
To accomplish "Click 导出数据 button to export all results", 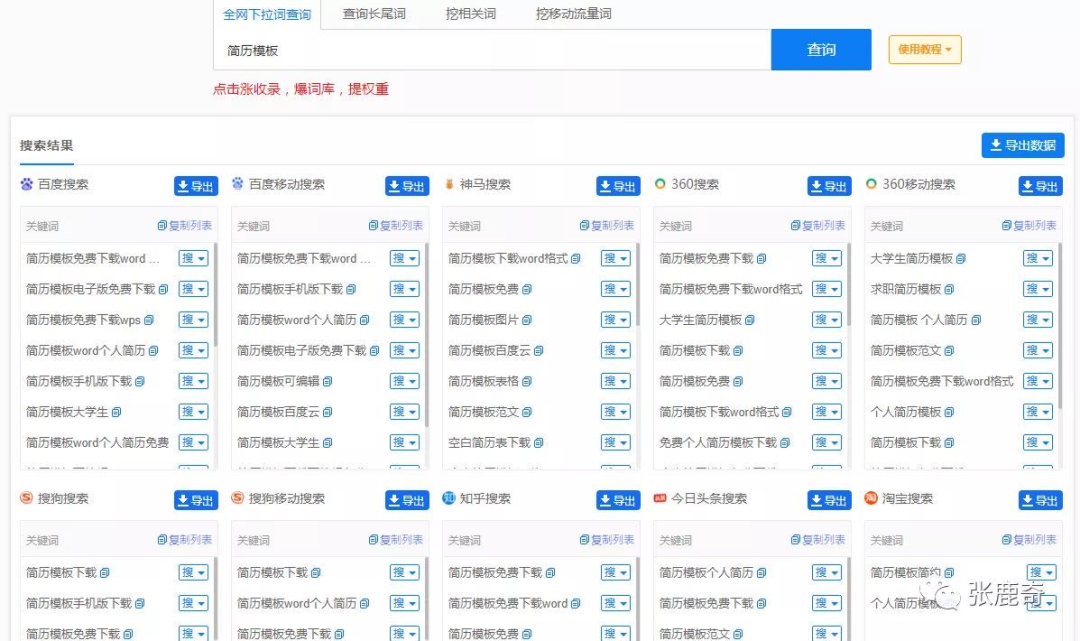I will [1022, 146].
